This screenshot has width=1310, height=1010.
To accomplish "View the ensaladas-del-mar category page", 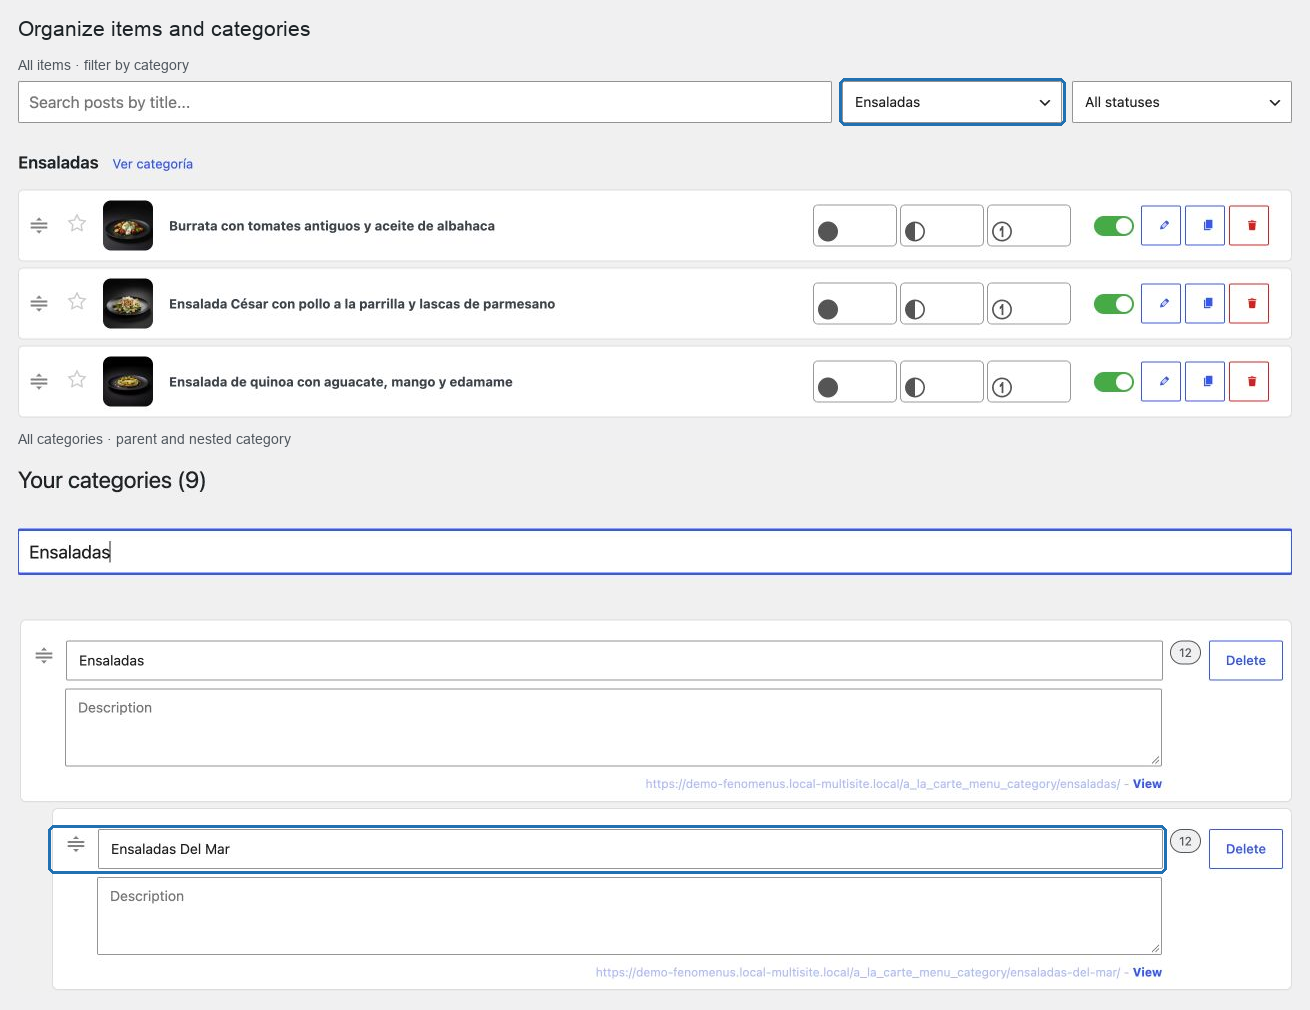I will [1147, 972].
